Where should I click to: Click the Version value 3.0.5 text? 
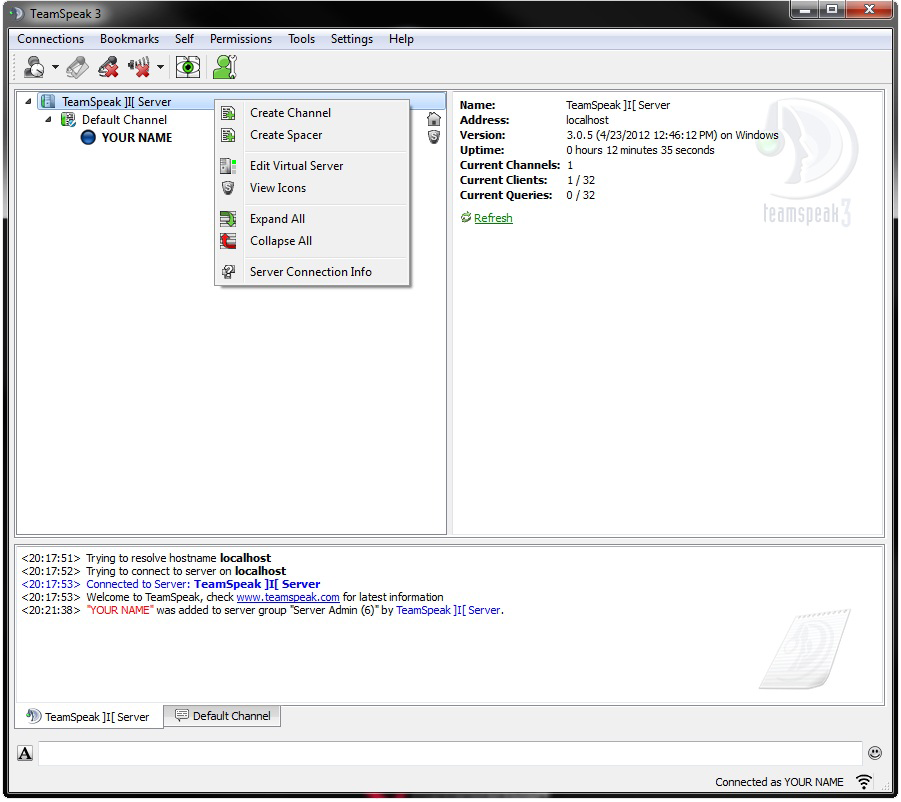tap(672, 135)
